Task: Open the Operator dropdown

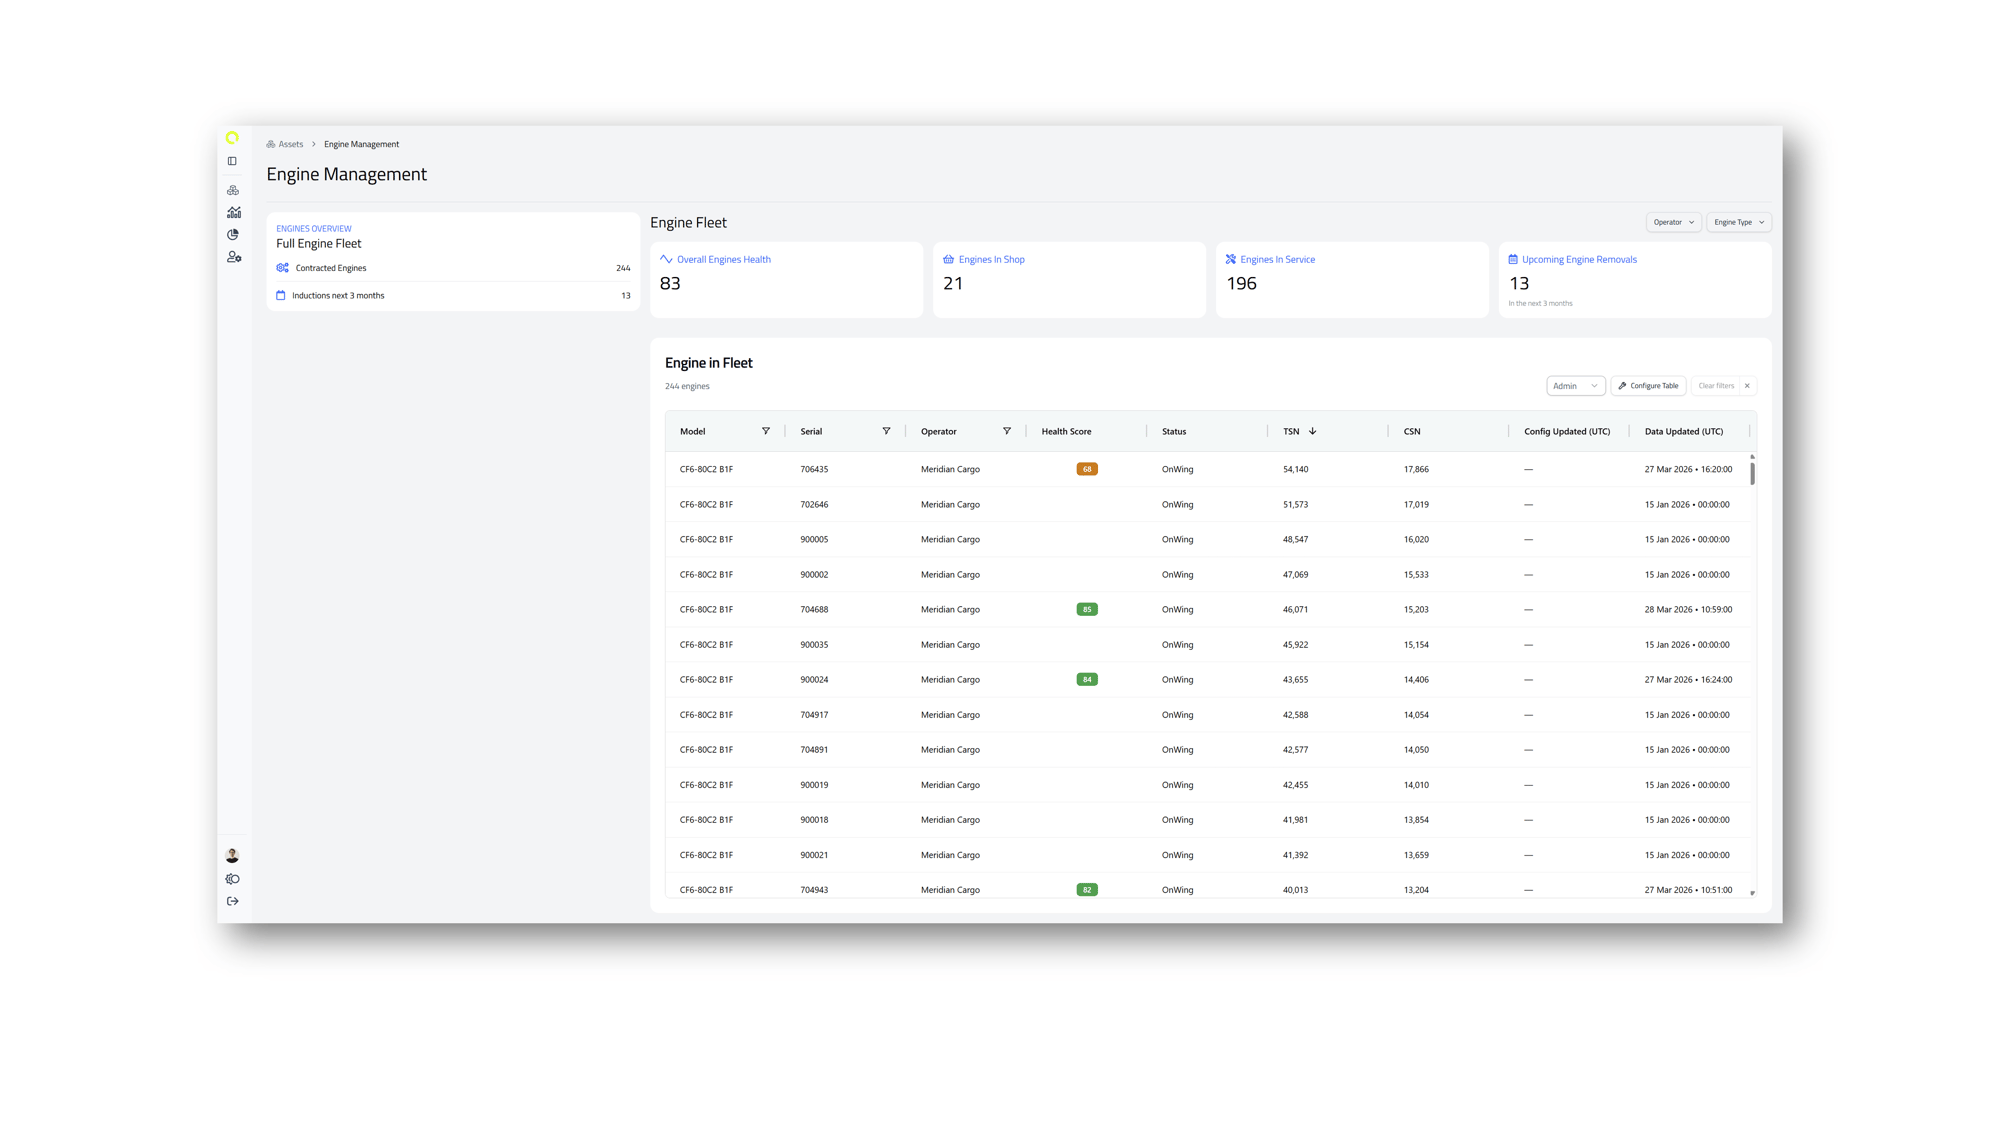Action: [x=1672, y=222]
